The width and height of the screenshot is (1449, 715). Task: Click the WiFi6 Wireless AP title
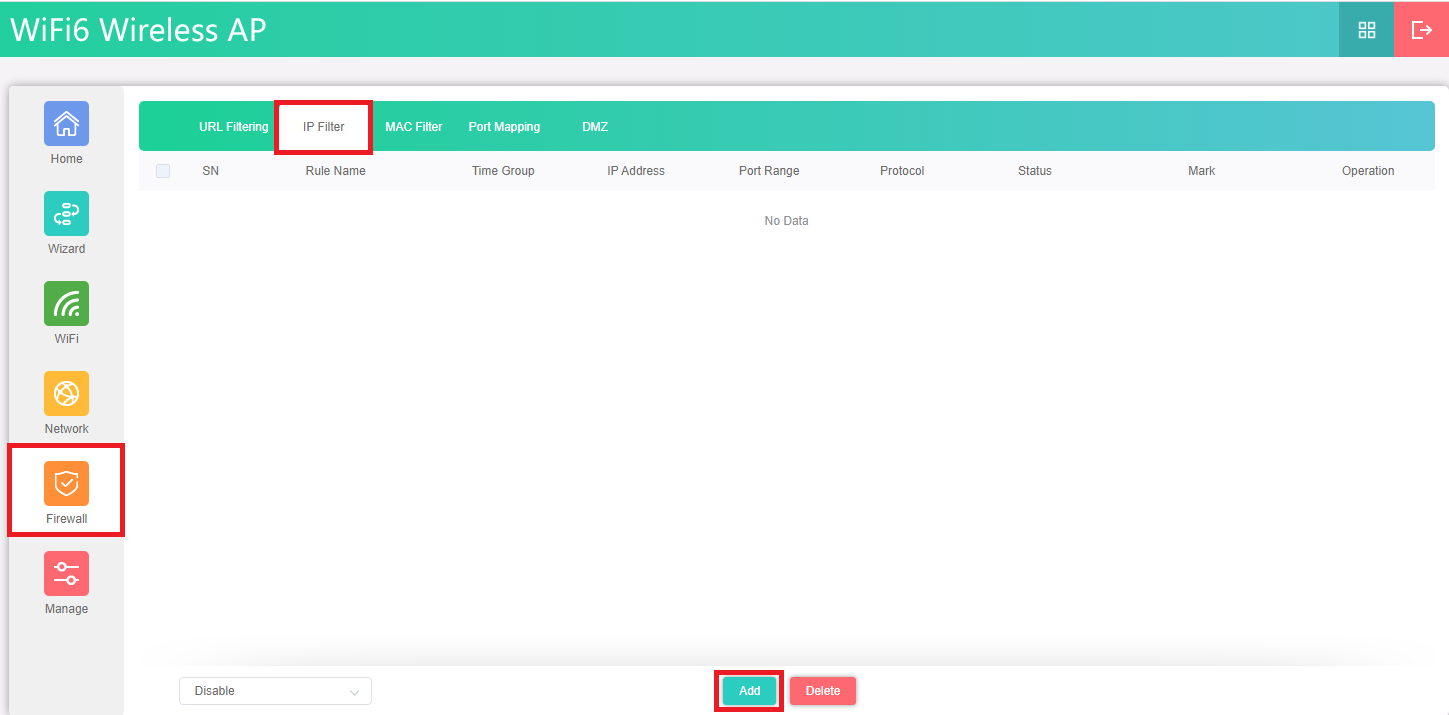[138, 30]
